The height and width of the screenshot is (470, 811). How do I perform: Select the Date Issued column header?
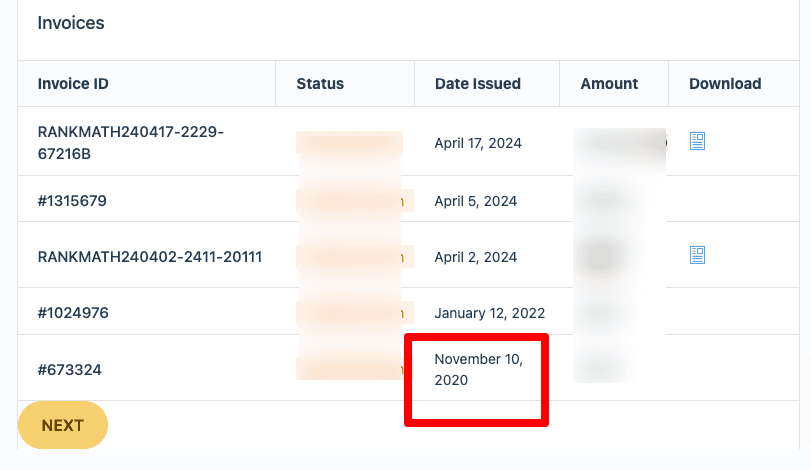pyautogui.click(x=477, y=84)
